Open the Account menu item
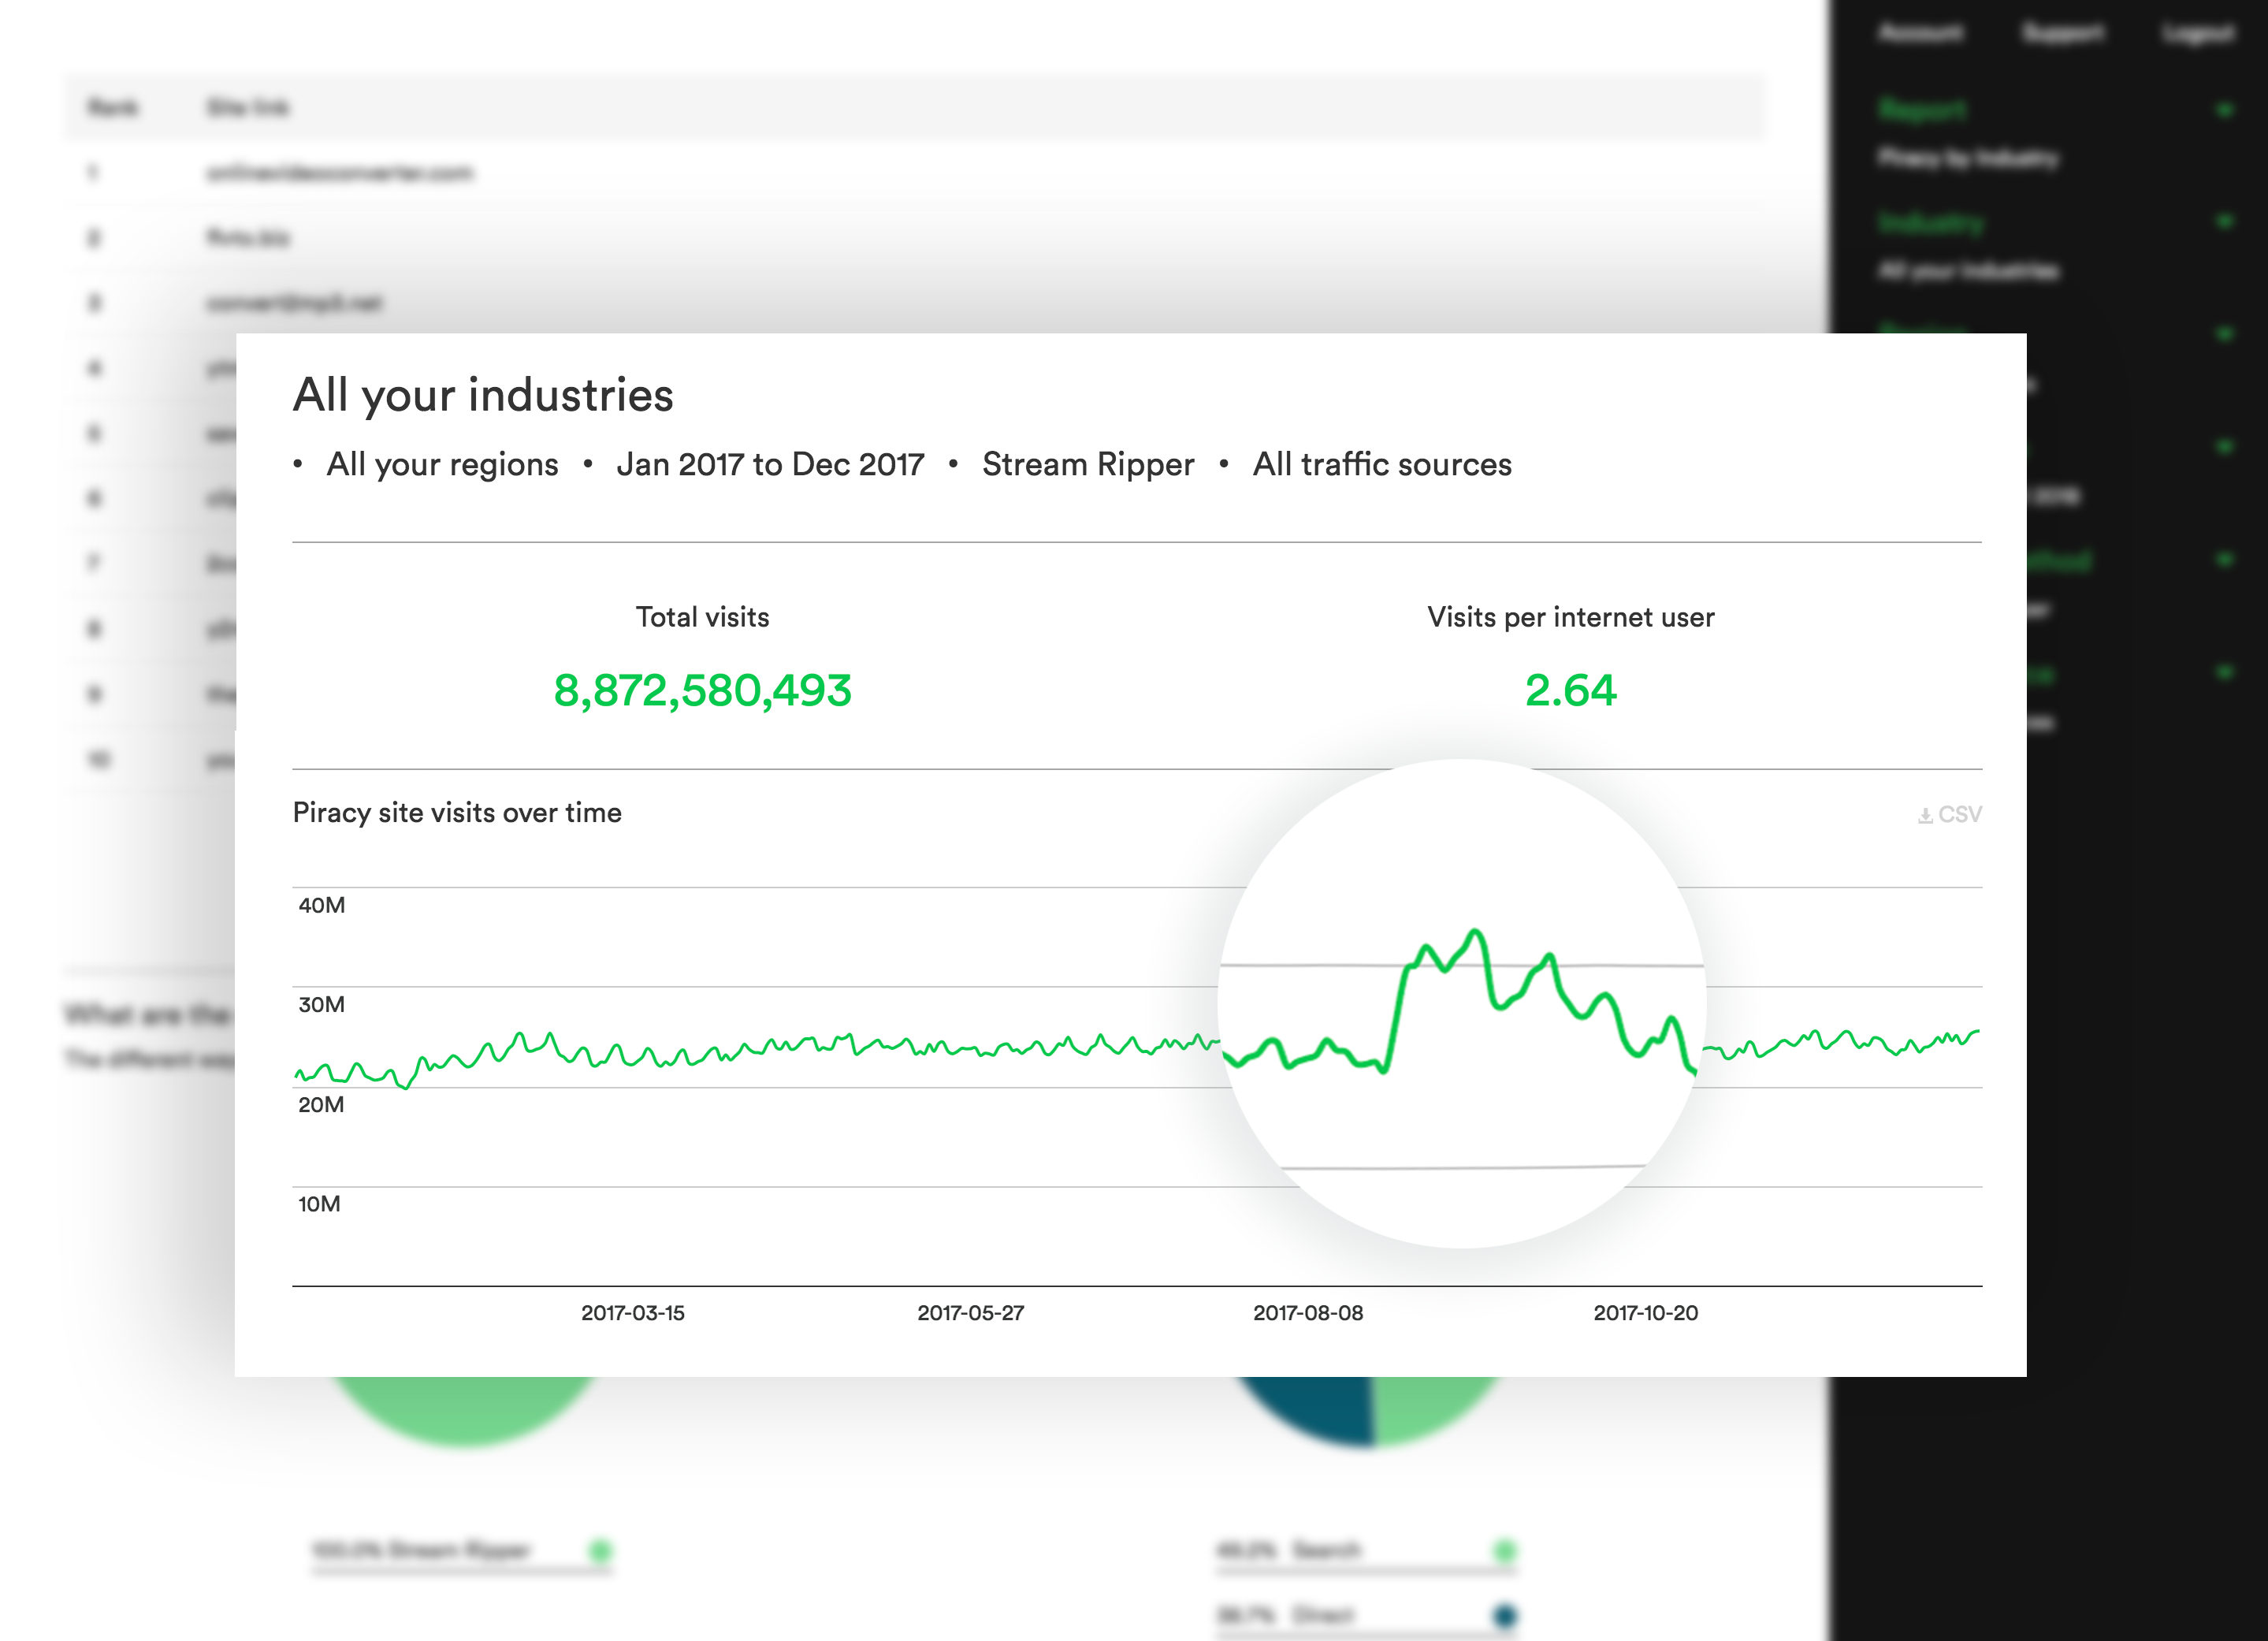Image resolution: width=2268 pixels, height=1641 pixels. (1921, 33)
